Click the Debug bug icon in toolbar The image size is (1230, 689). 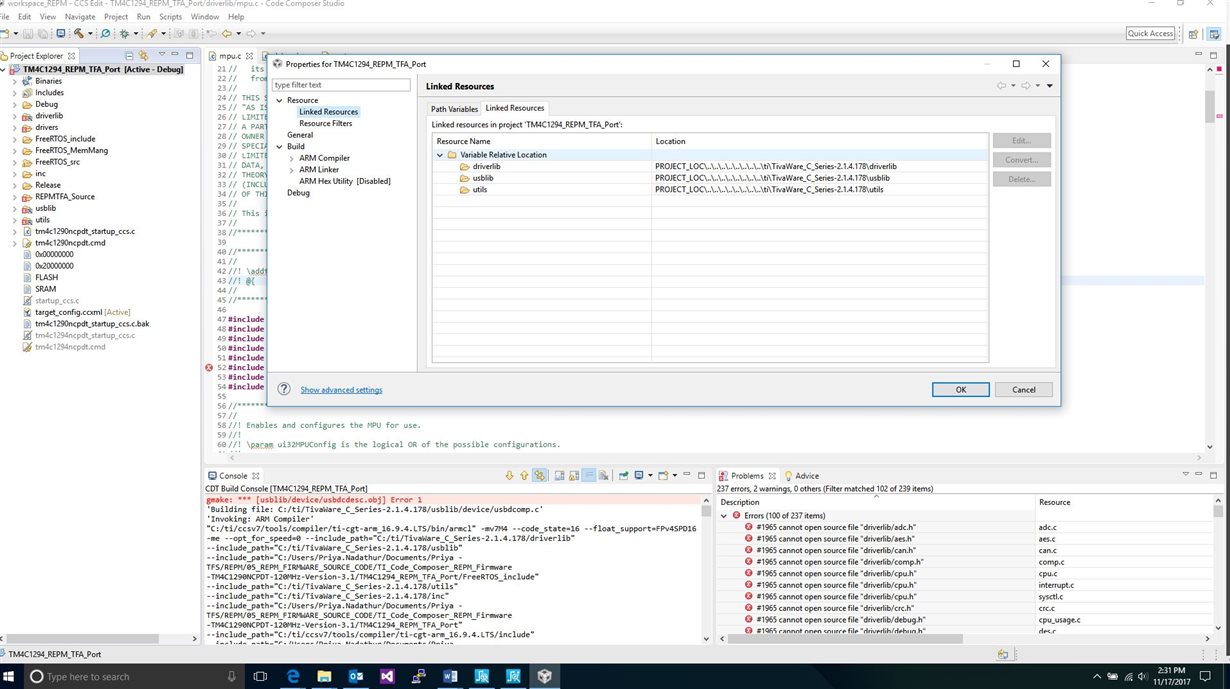click(124, 34)
